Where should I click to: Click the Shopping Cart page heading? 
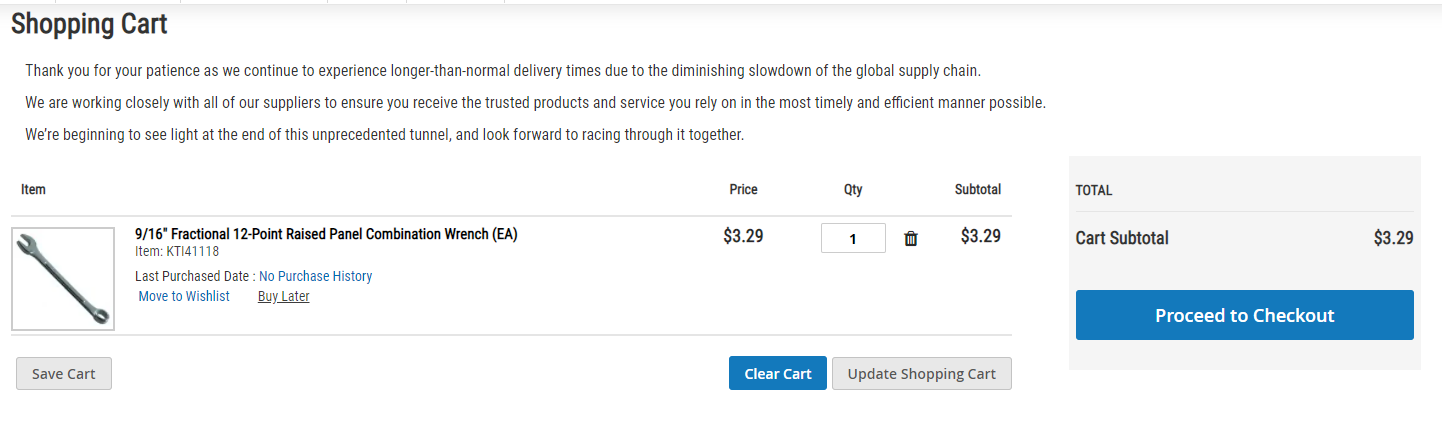[89, 24]
